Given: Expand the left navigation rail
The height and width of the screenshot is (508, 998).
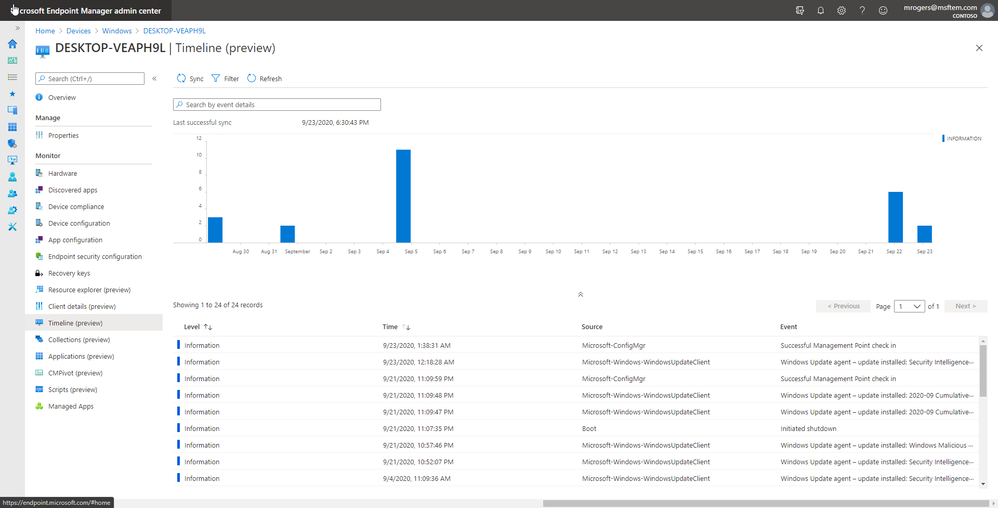Looking at the screenshot, I should coord(17,29).
